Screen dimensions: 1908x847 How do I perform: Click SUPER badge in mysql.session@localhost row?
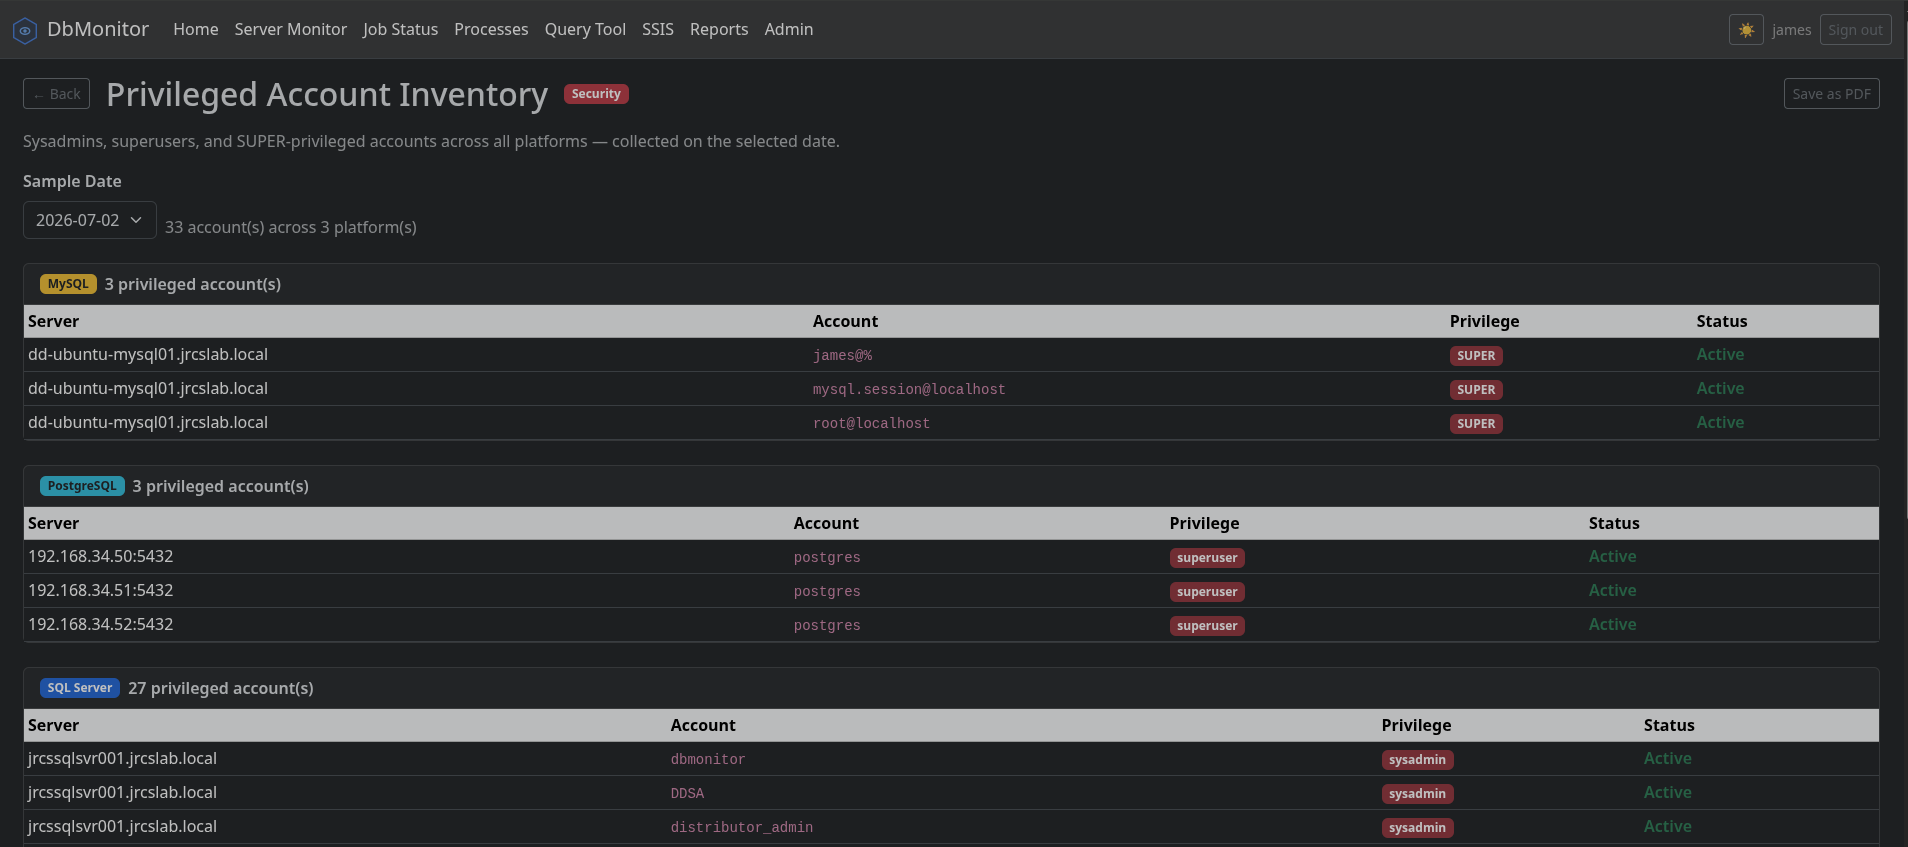click(x=1476, y=390)
